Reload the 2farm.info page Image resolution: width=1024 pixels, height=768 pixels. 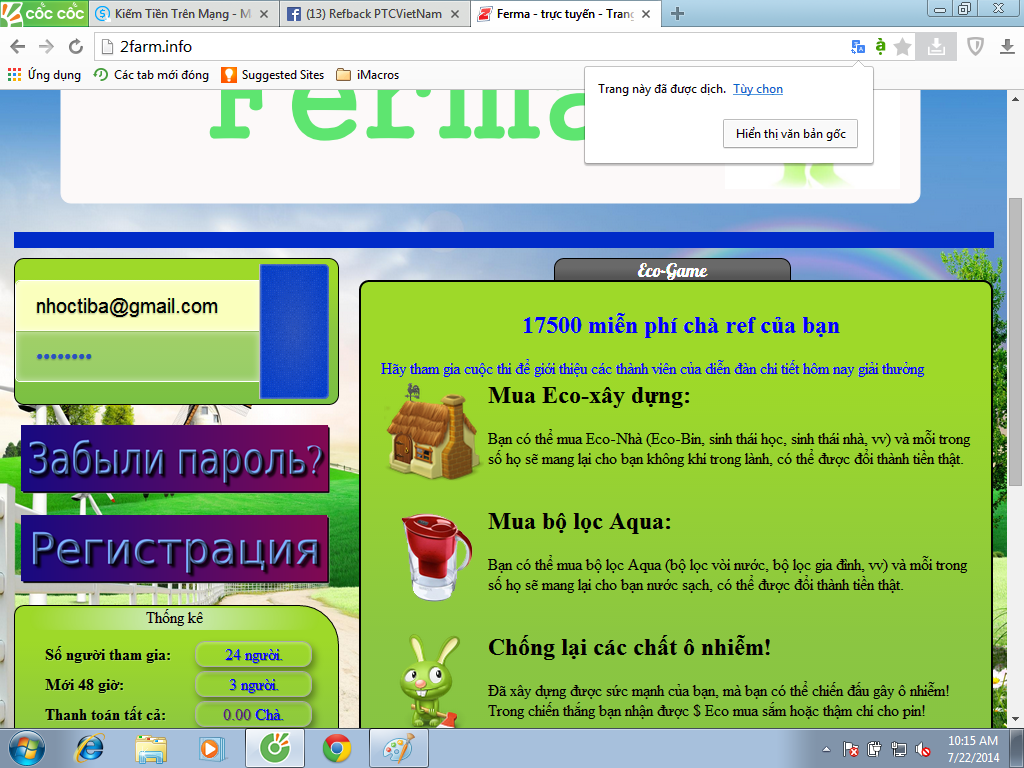tap(76, 46)
